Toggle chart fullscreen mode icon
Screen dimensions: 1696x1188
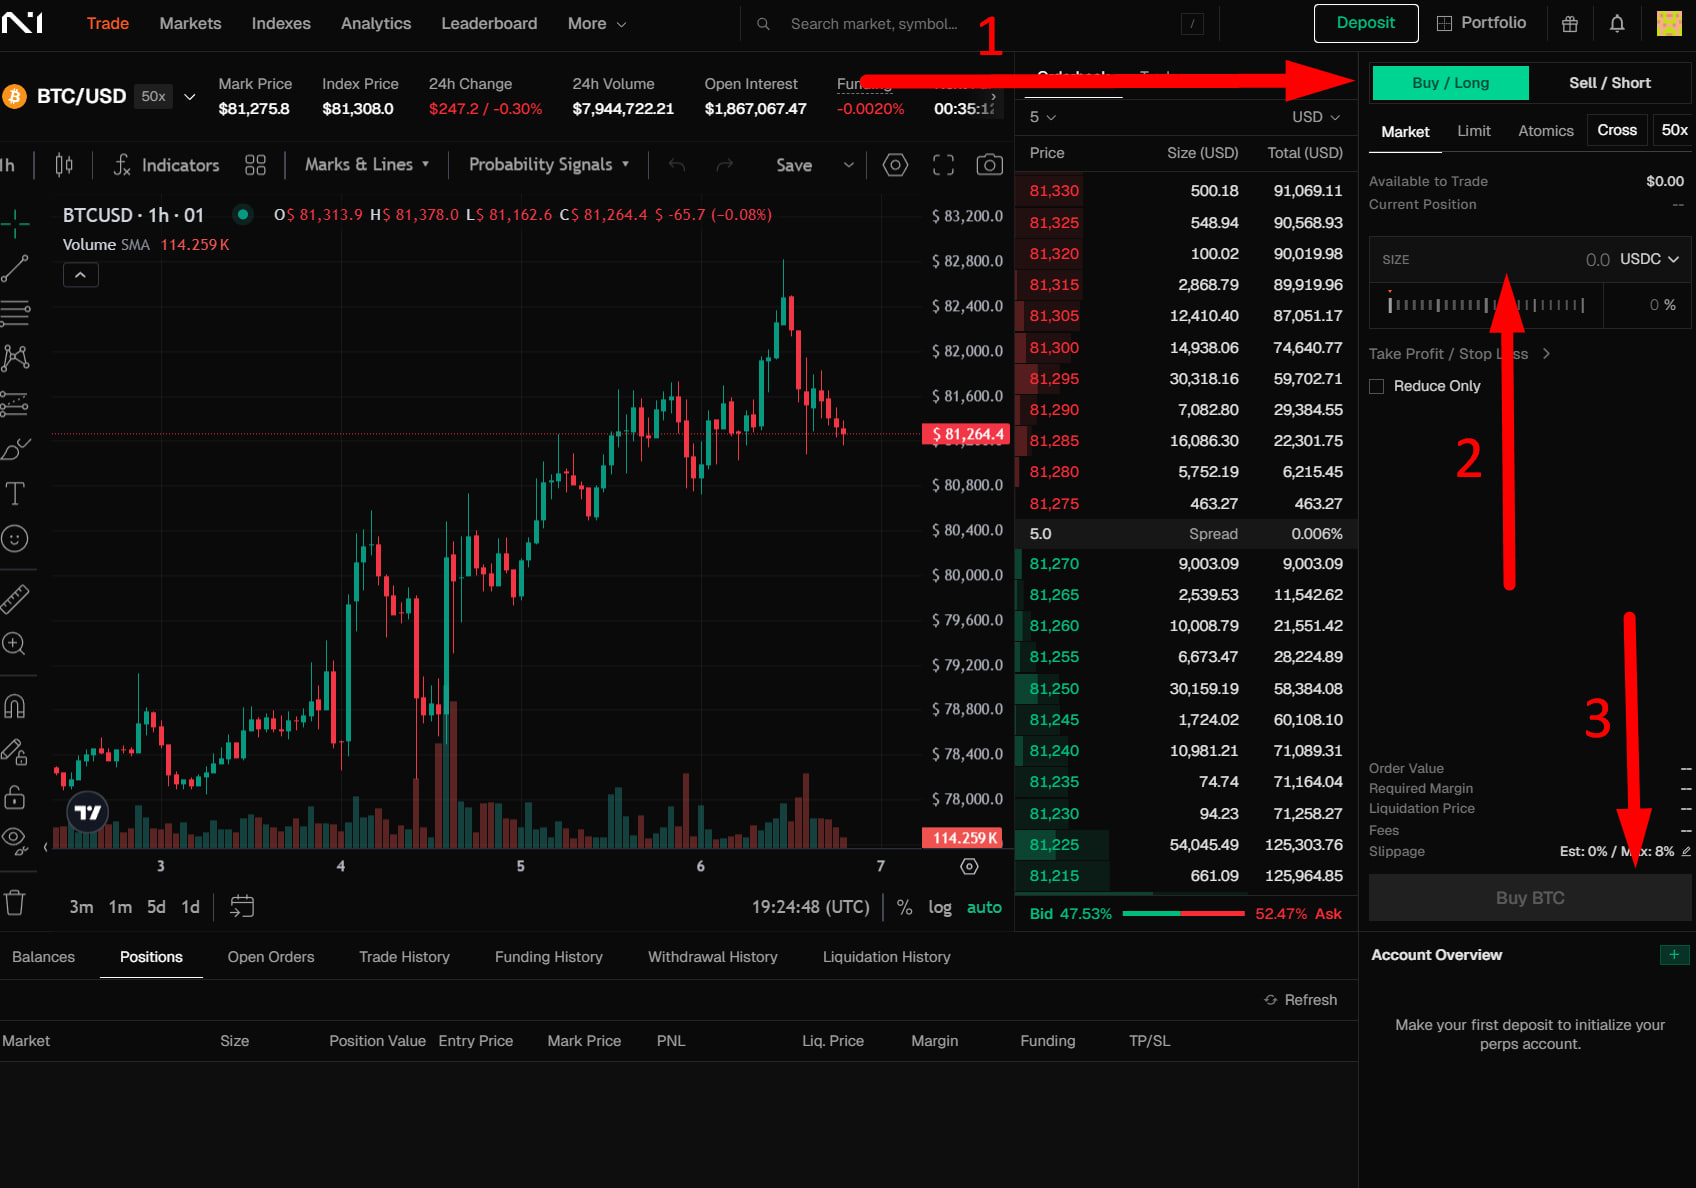coord(943,165)
